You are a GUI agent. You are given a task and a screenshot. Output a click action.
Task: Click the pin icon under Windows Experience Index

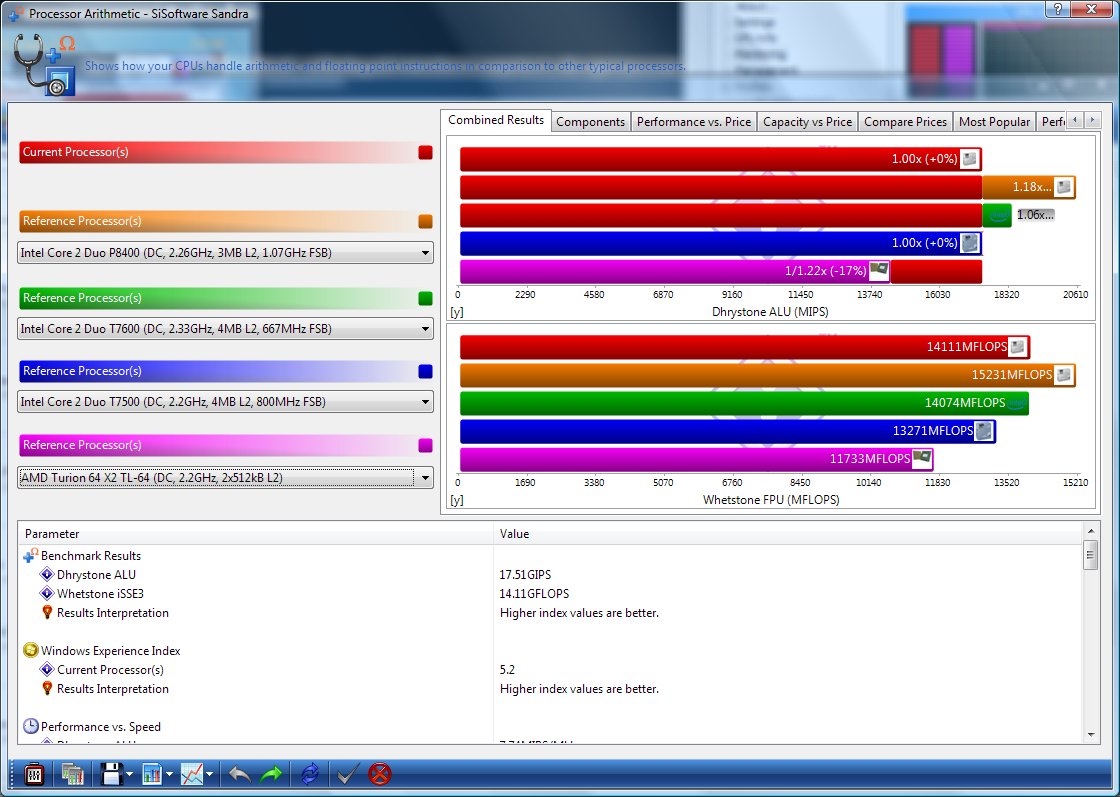tap(47, 688)
